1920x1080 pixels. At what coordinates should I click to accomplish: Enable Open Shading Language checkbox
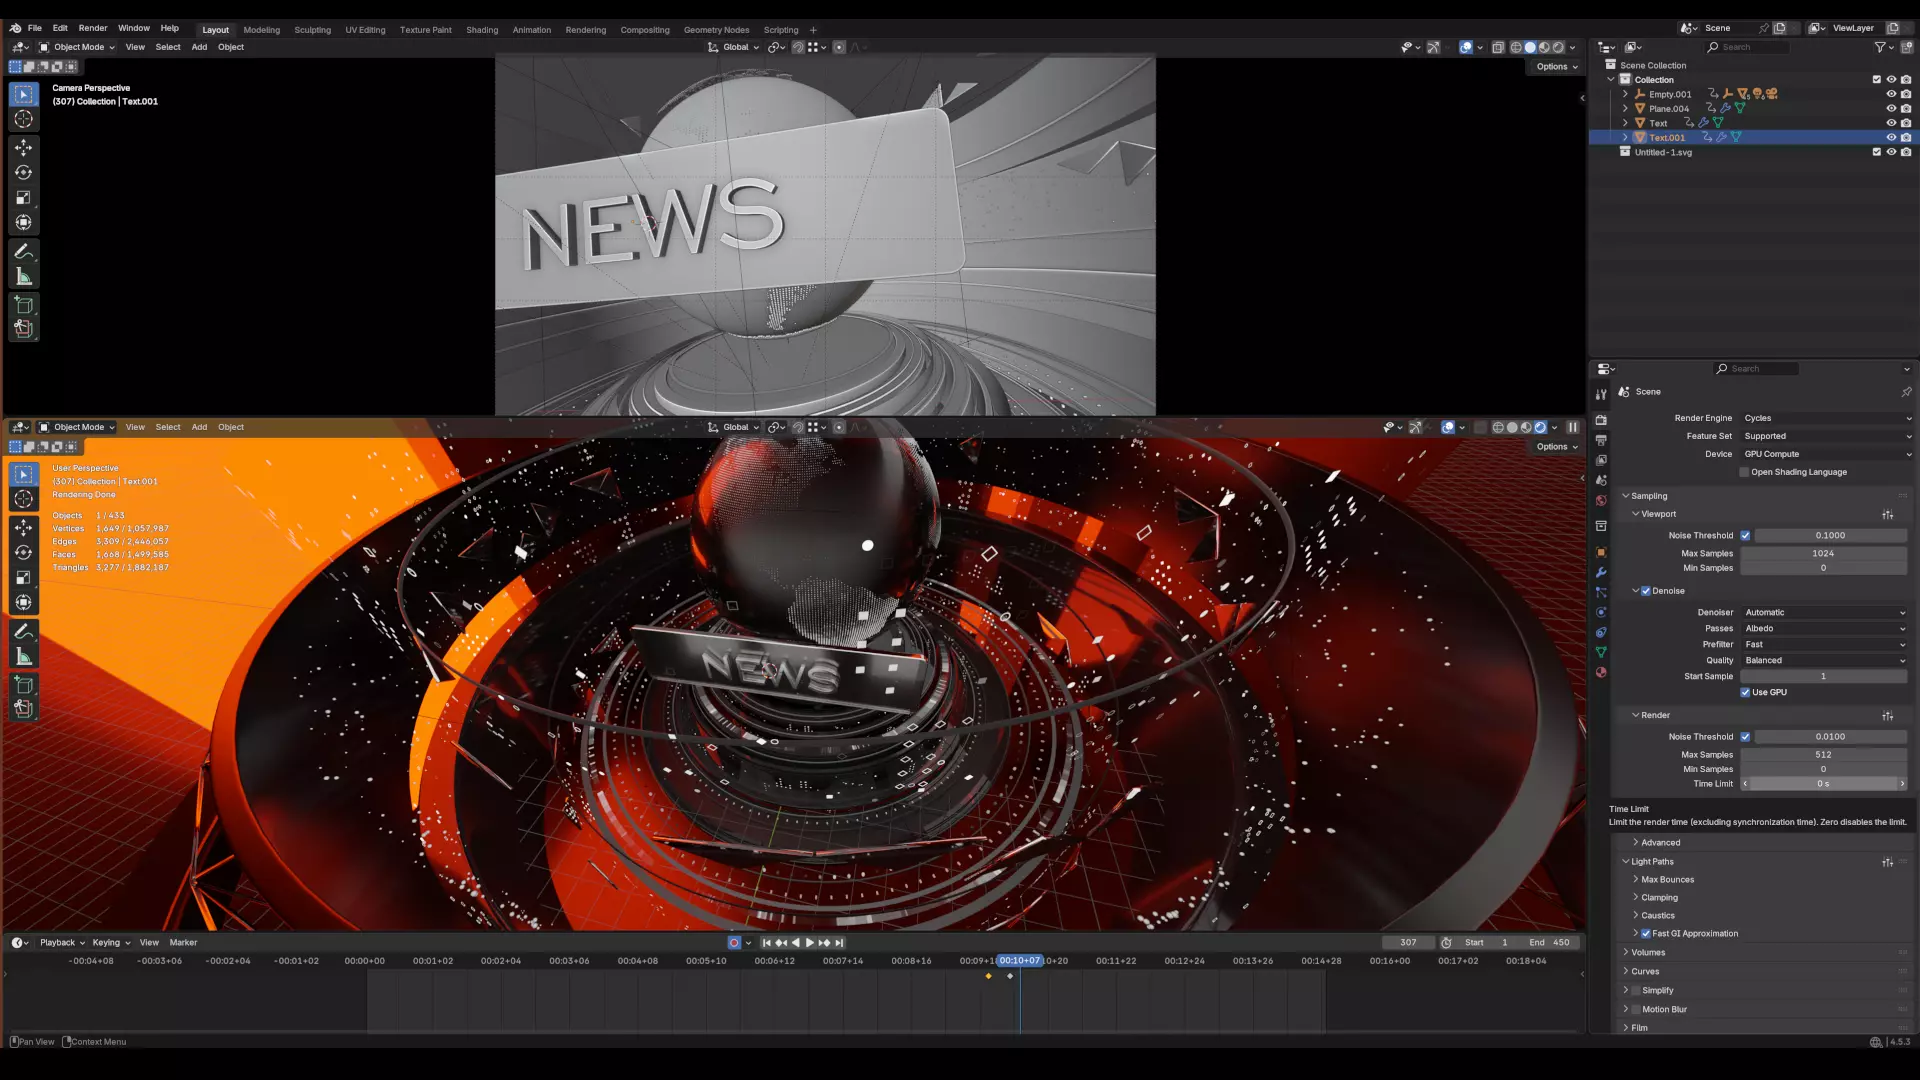pos(1745,472)
